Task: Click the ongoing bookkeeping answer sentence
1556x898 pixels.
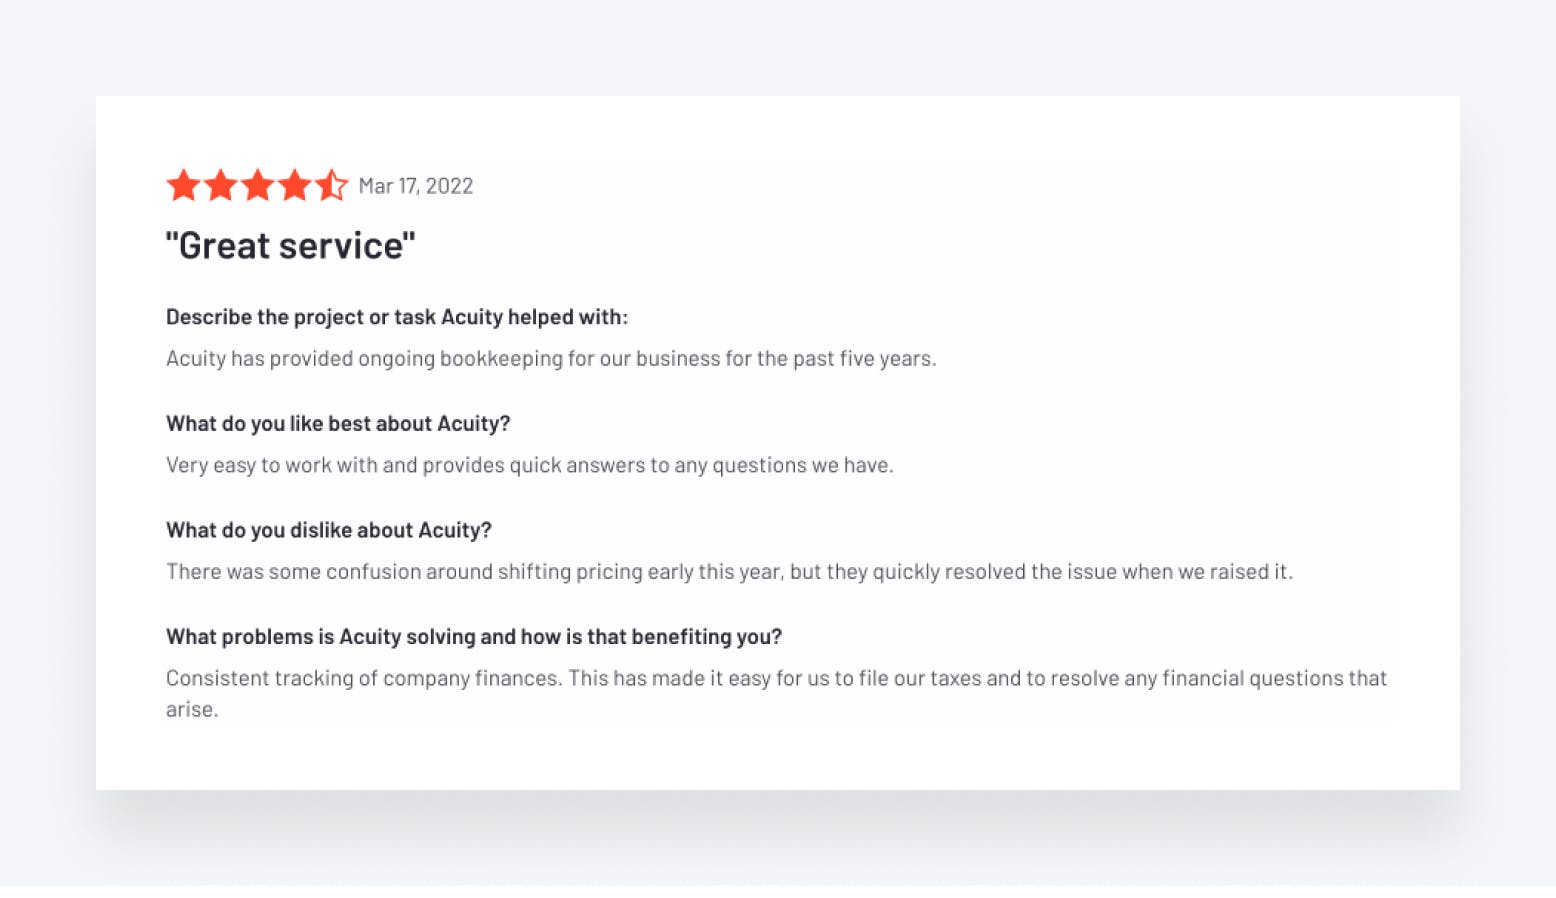Action: 550,359
